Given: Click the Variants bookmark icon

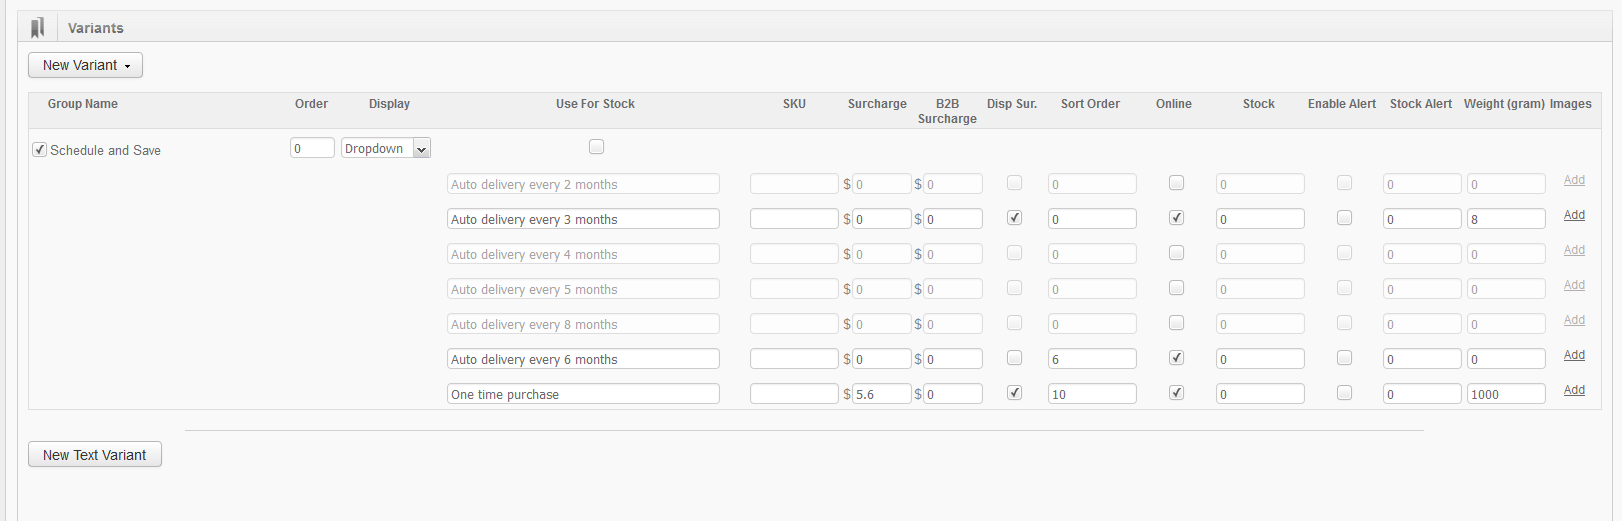Looking at the screenshot, I should pyautogui.click(x=38, y=28).
